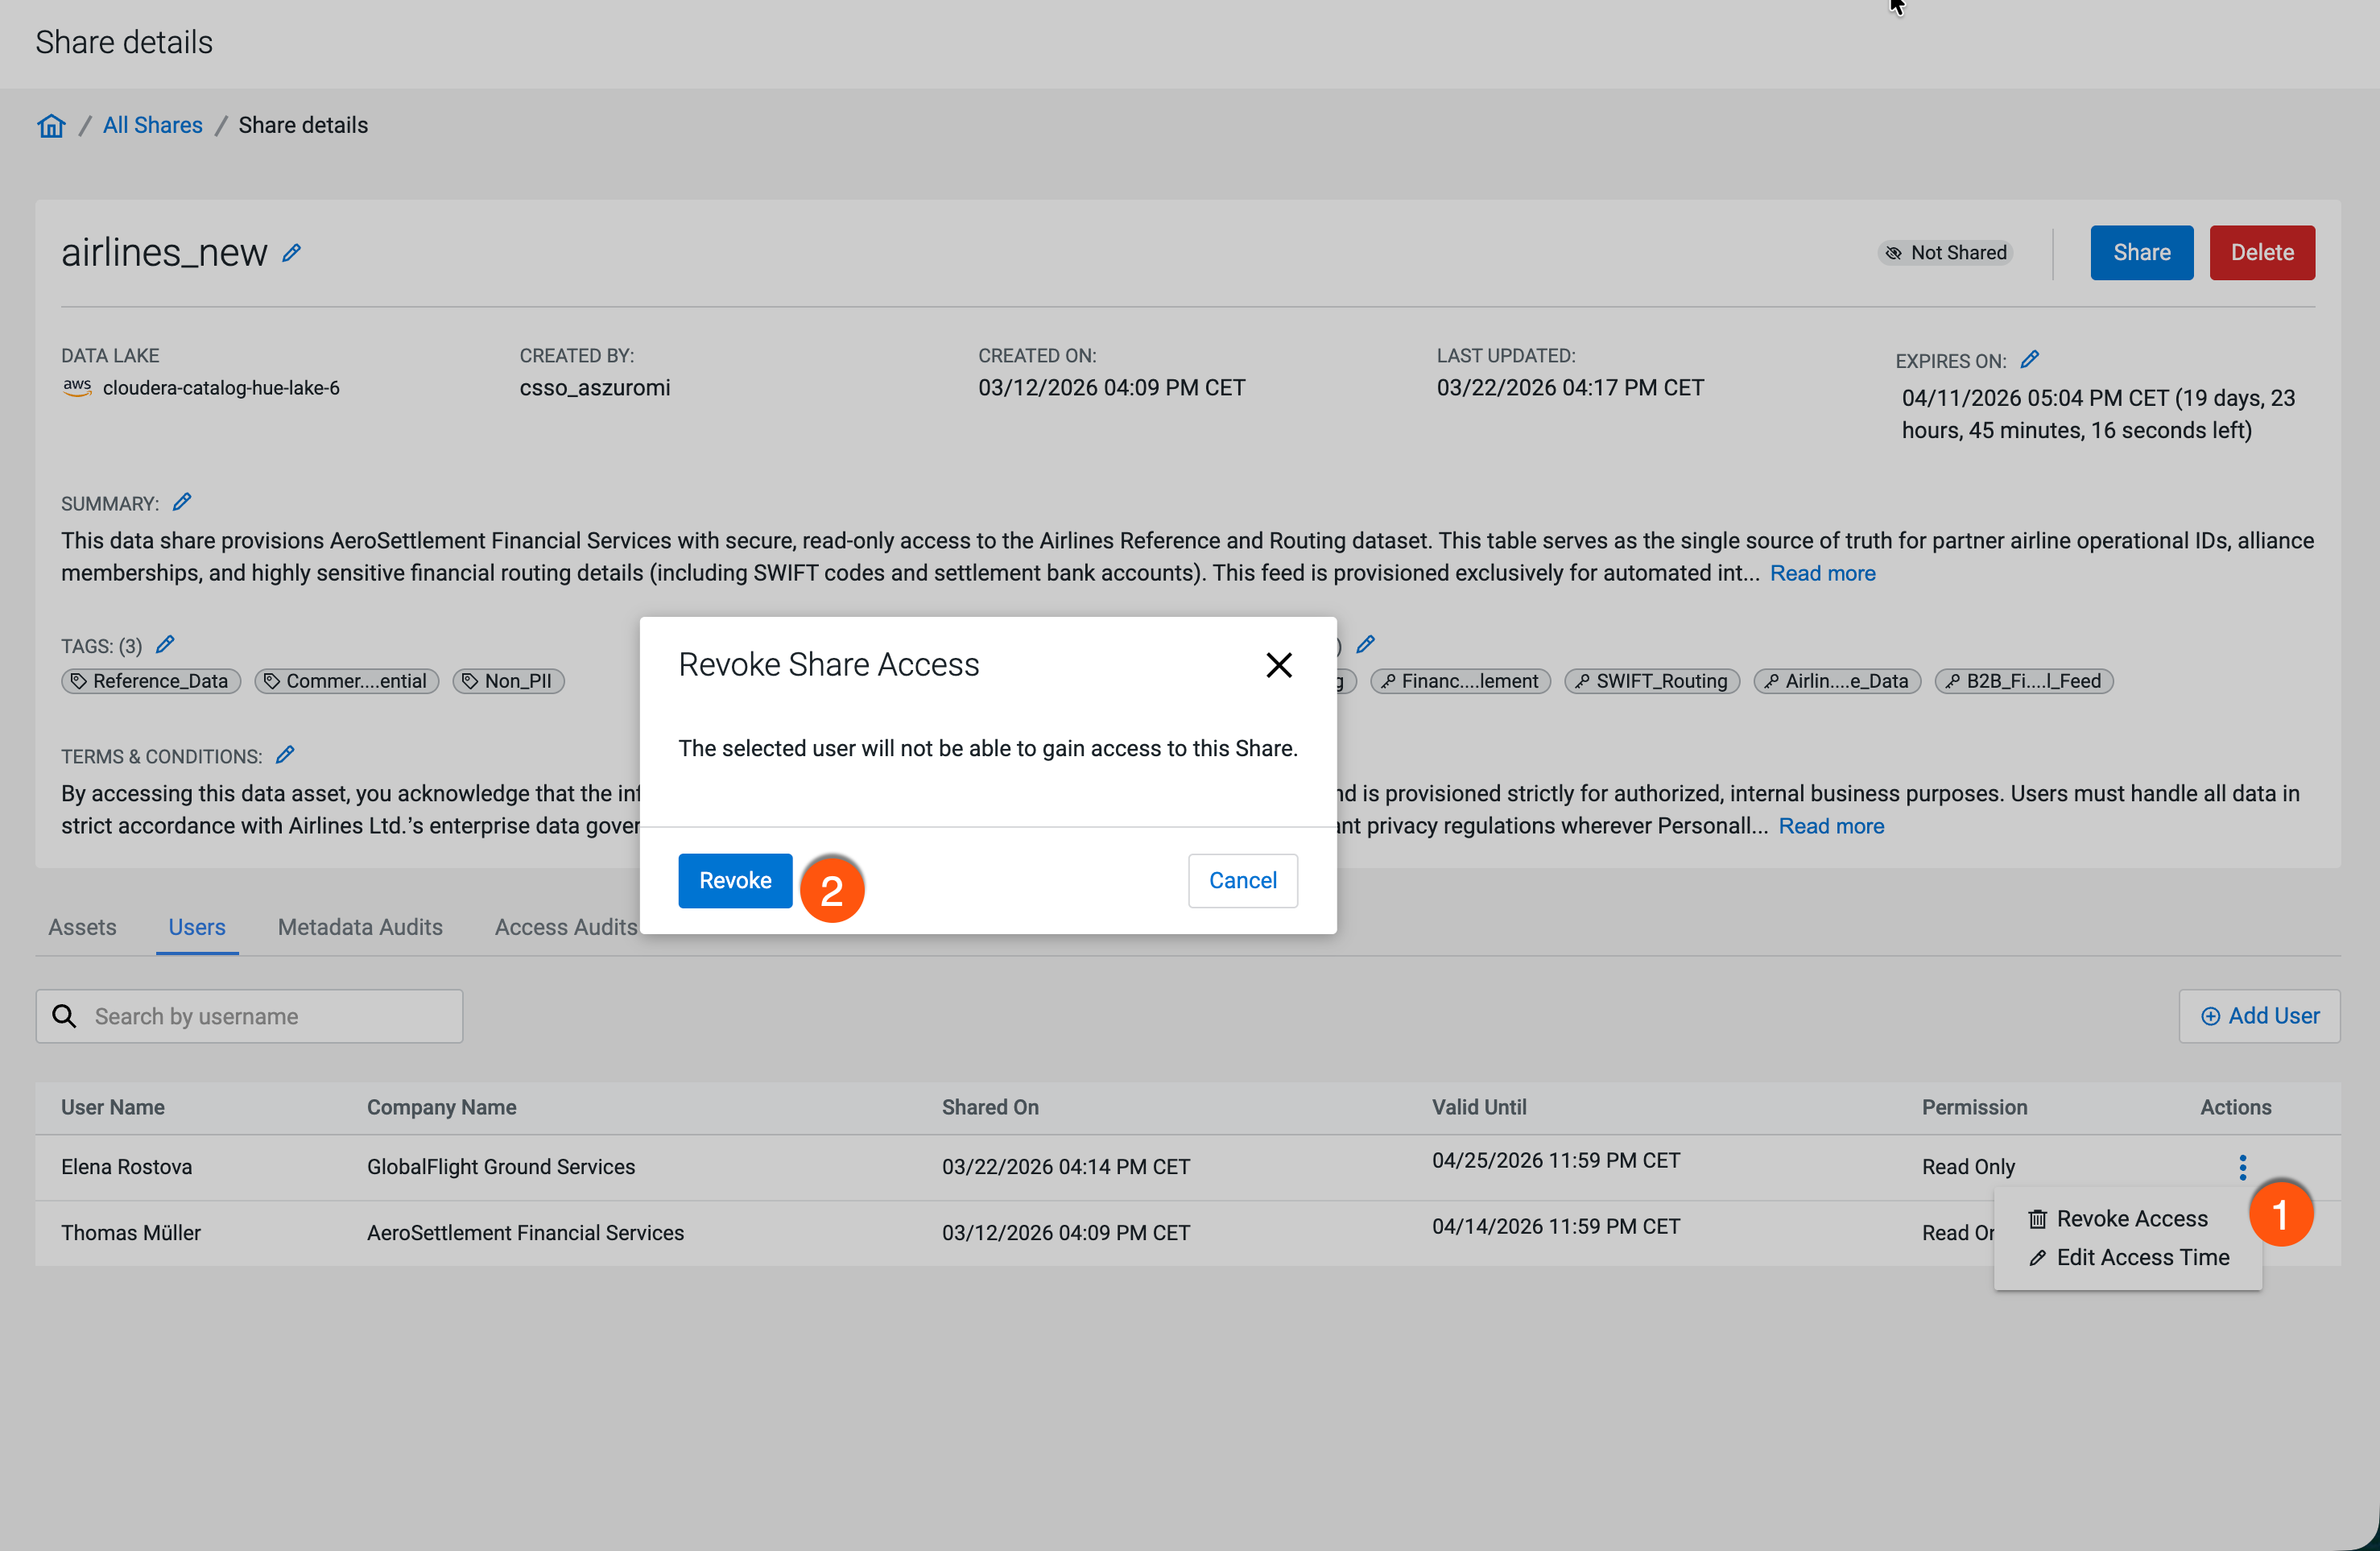Click the search magnifier icon
Viewport: 2380px width, 1551px height.
(65, 1016)
